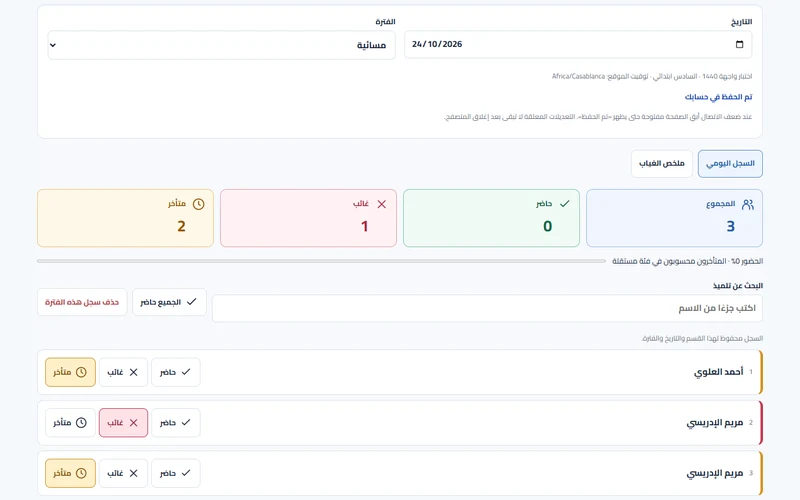The image size is (800, 500).
Task: Click the clock icon in متأخر summary card
Action: 198,204
